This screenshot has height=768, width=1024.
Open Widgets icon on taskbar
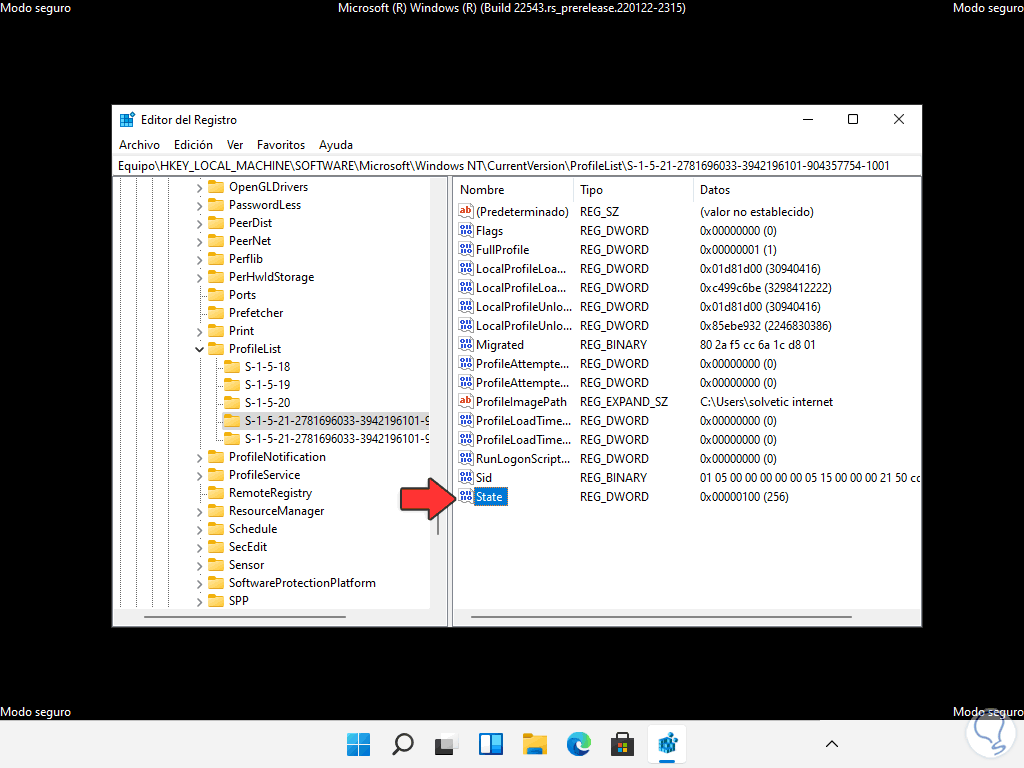[490, 744]
